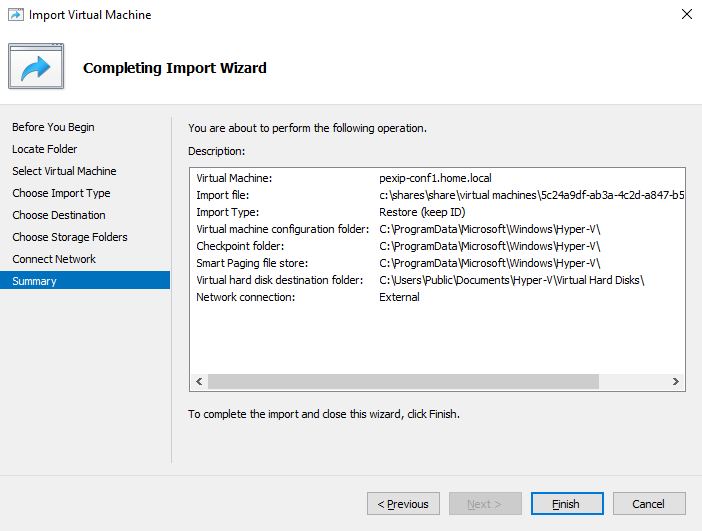The height and width of the screenshot is (531, 702).
Task: Select the Select Virtual Machine step
Action: point(64,171)
